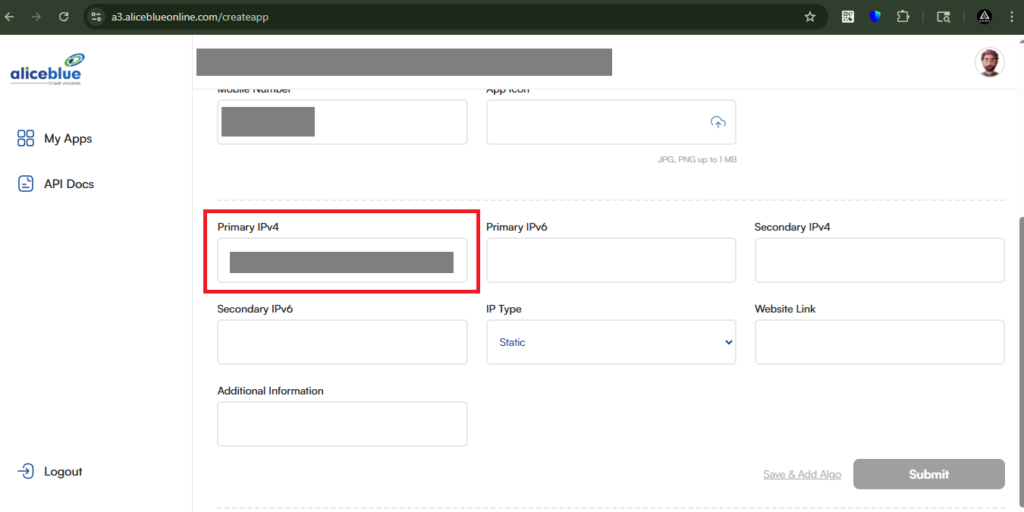The height and width of the screenshot is (512, 1024).
Task: Click the aliceblue logo
Action: [x=46, y=69]
